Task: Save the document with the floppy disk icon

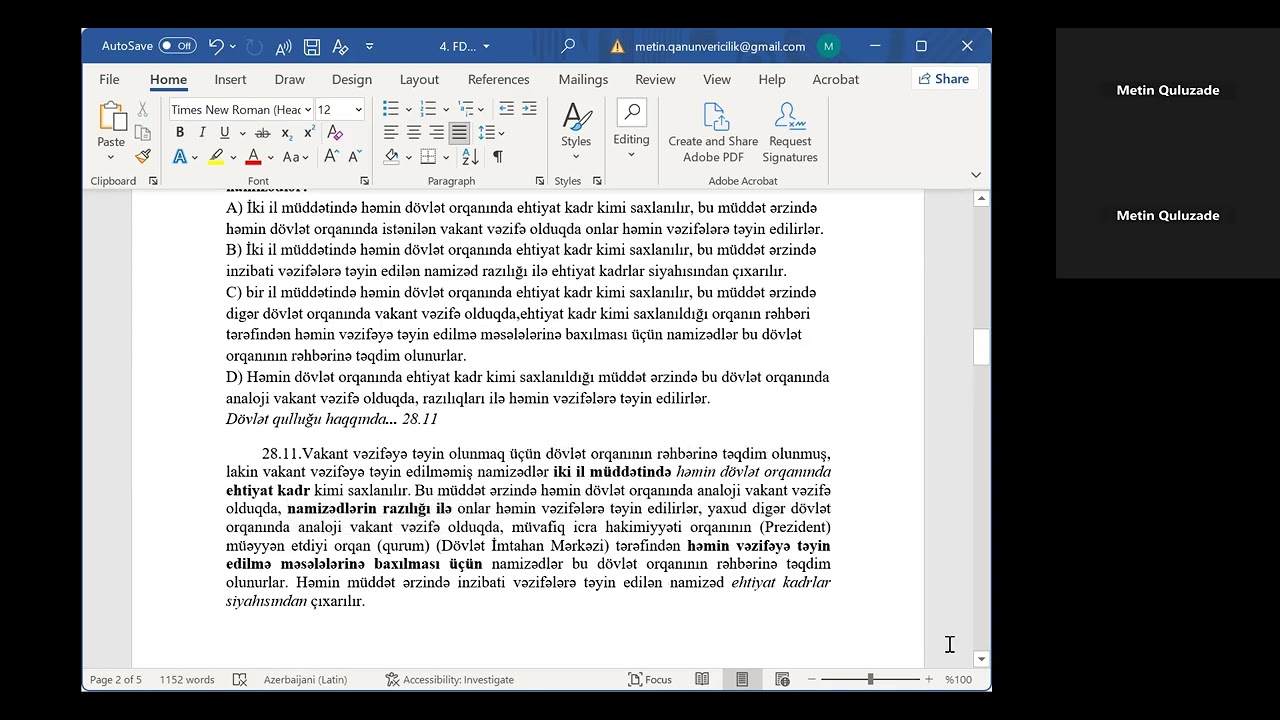Action: [x=312, y=46]
